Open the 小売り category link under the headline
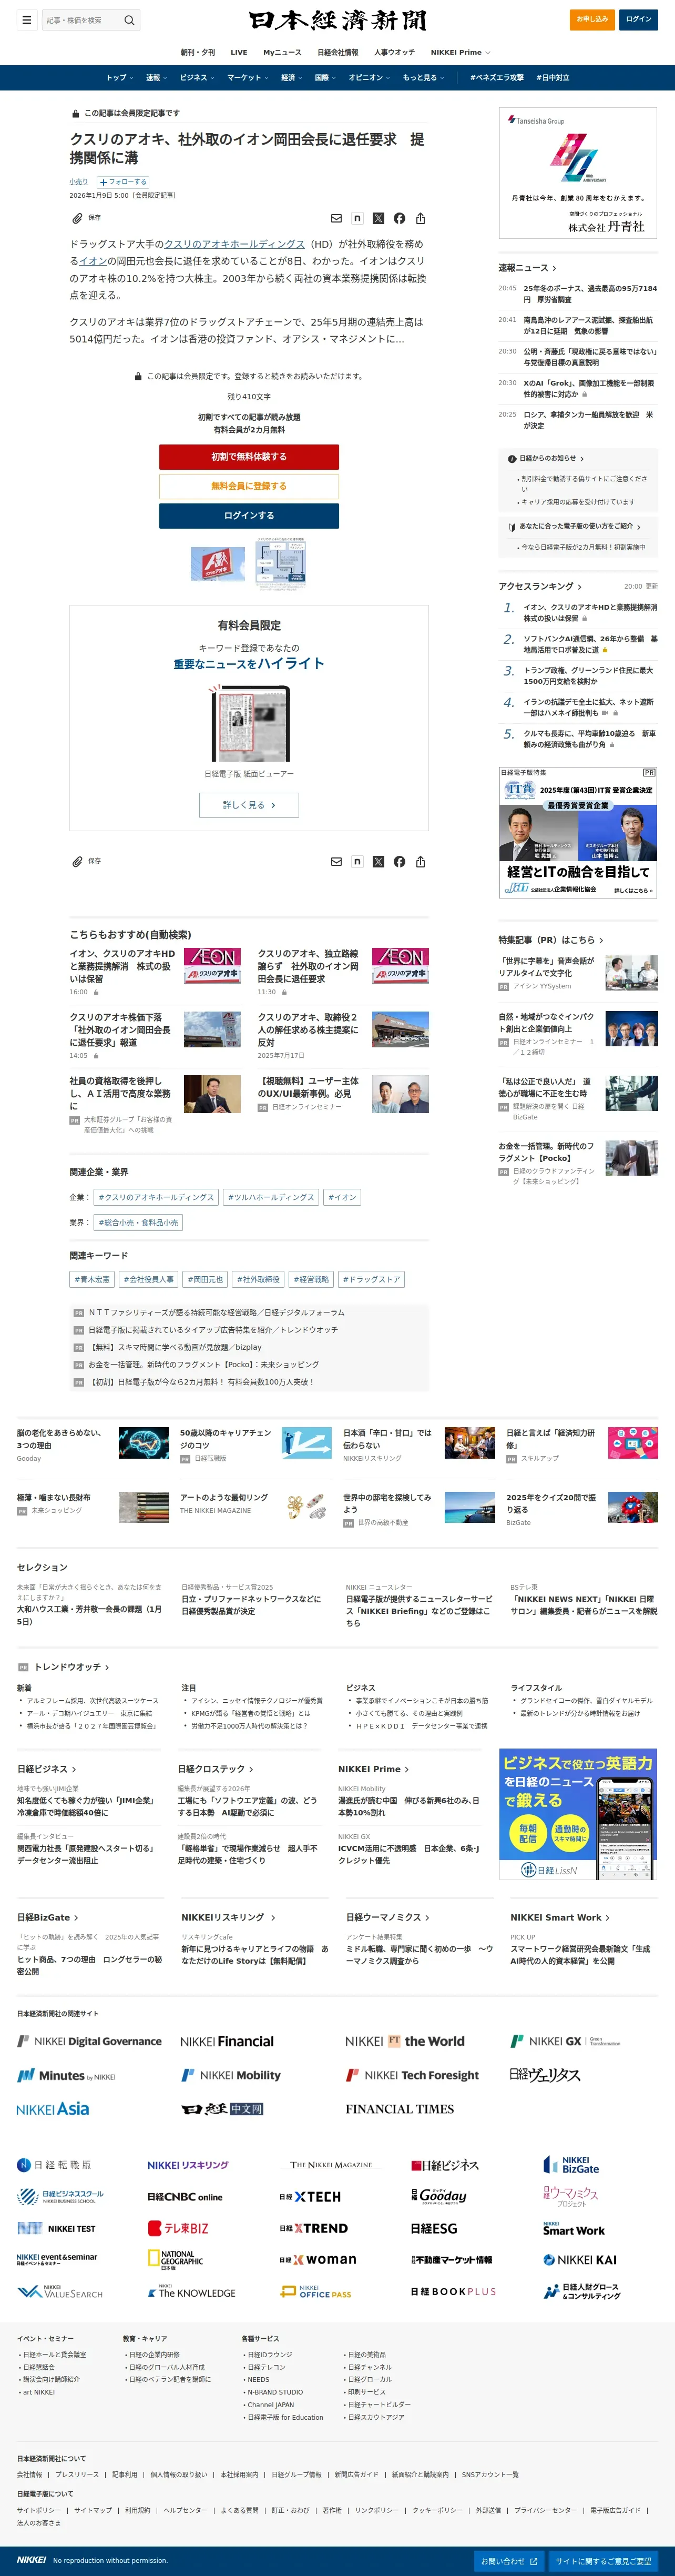The image size is (675, 2576). pyautogui.click(x=78, y=182)
